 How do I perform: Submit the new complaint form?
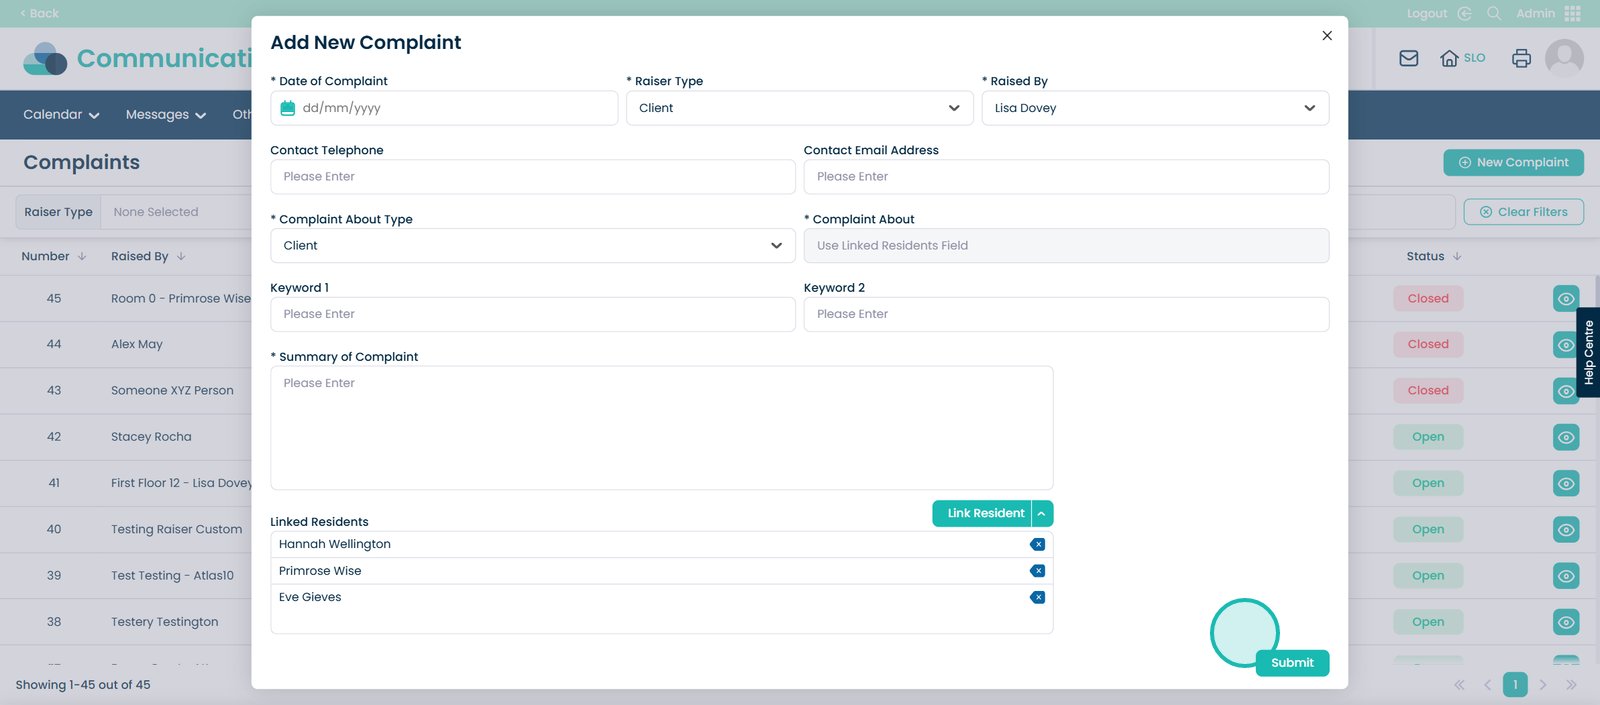click(1292, 663)
